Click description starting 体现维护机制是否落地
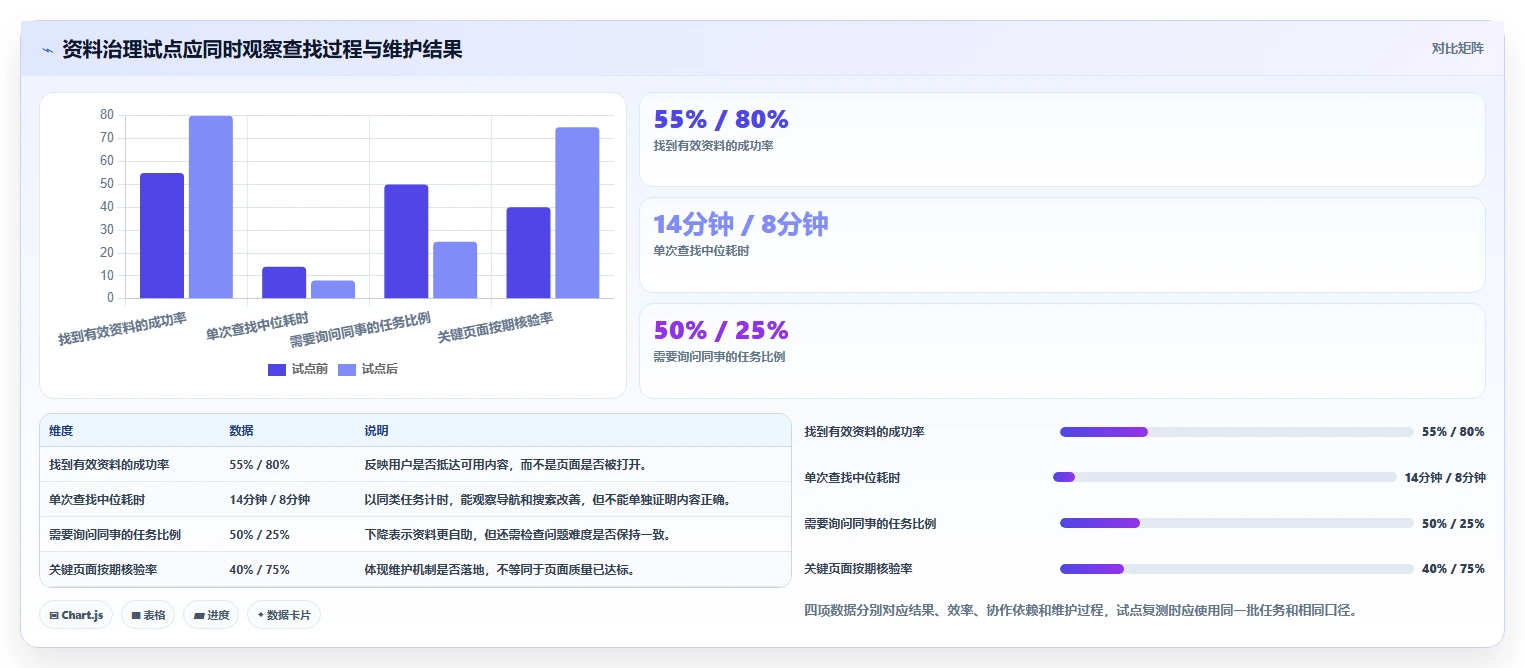The width and height of the screenshot is (1525, 668). pos(499,570)
